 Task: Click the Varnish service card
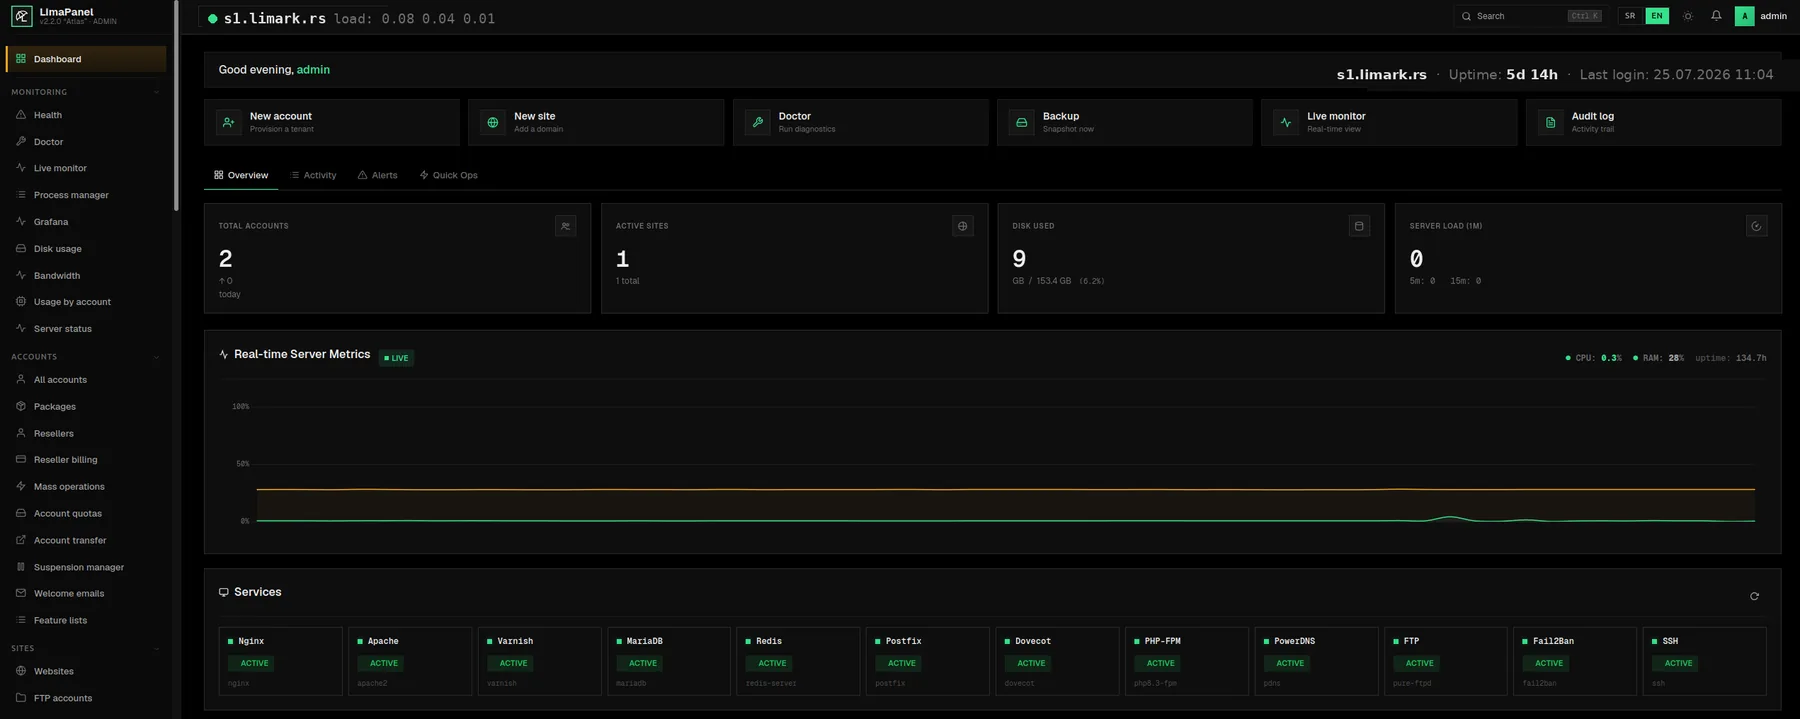[540, 661]
